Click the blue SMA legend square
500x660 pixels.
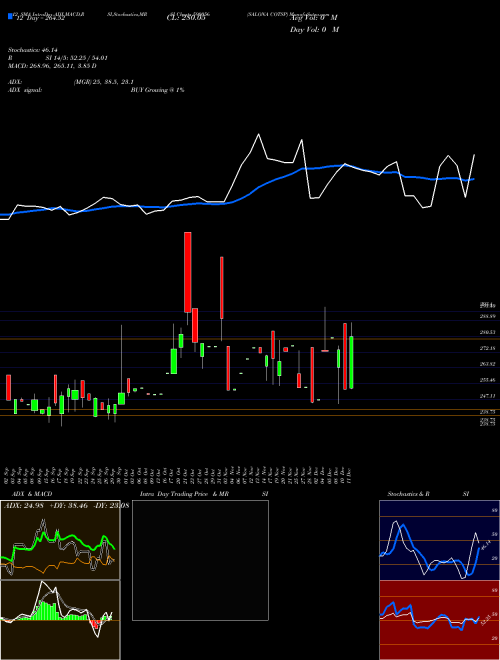[10, 16]
